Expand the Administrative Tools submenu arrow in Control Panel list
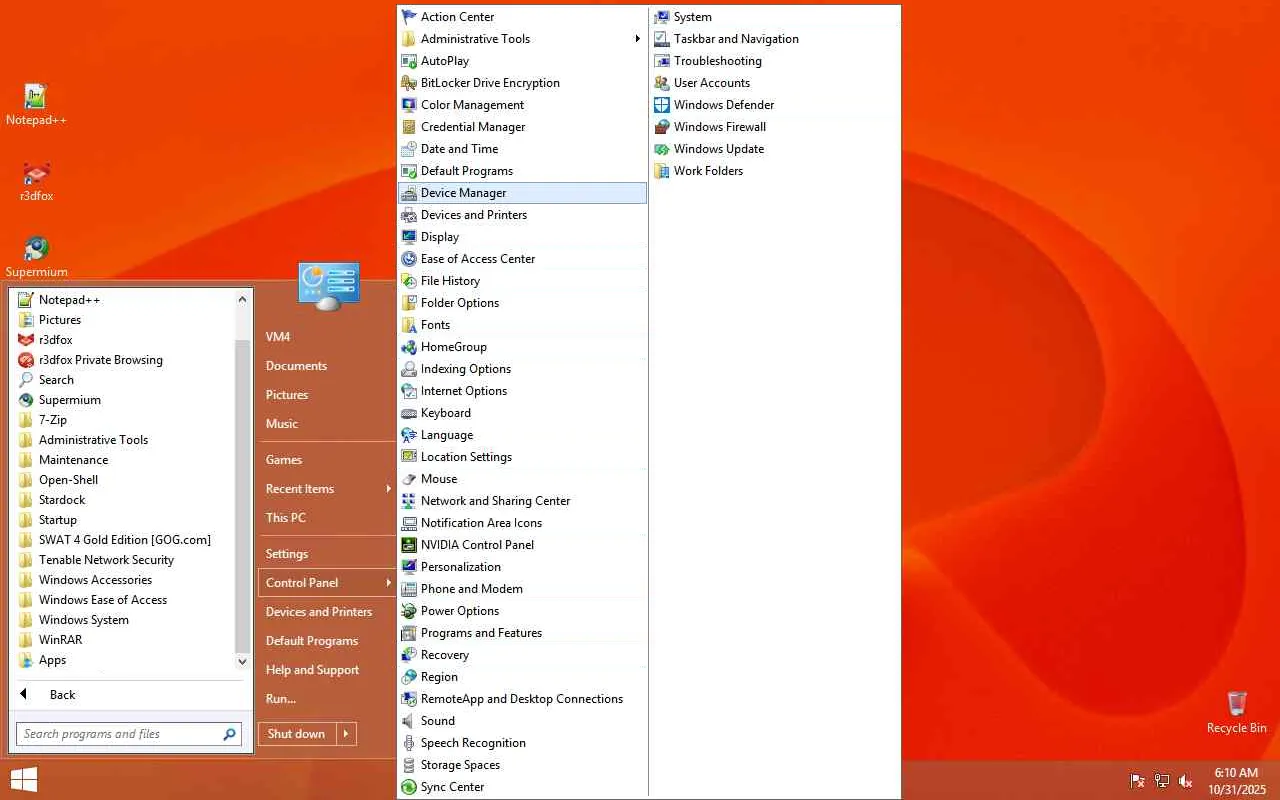 (x=637, y=39)
